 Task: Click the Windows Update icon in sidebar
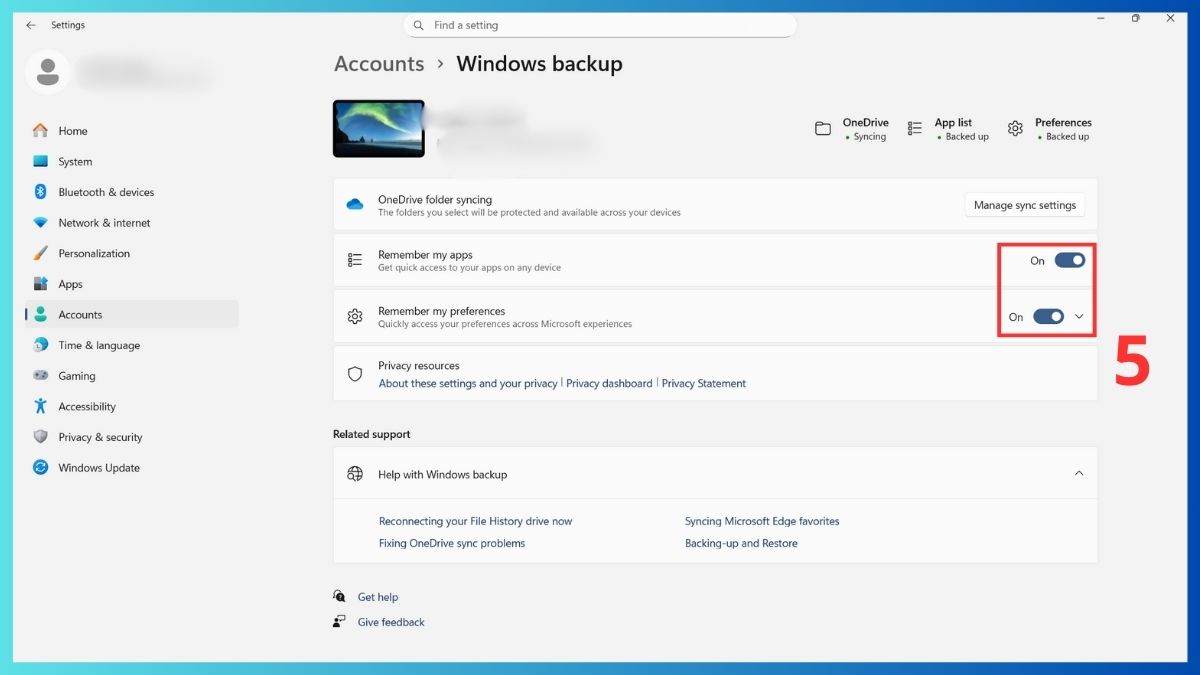click(40, 468)
